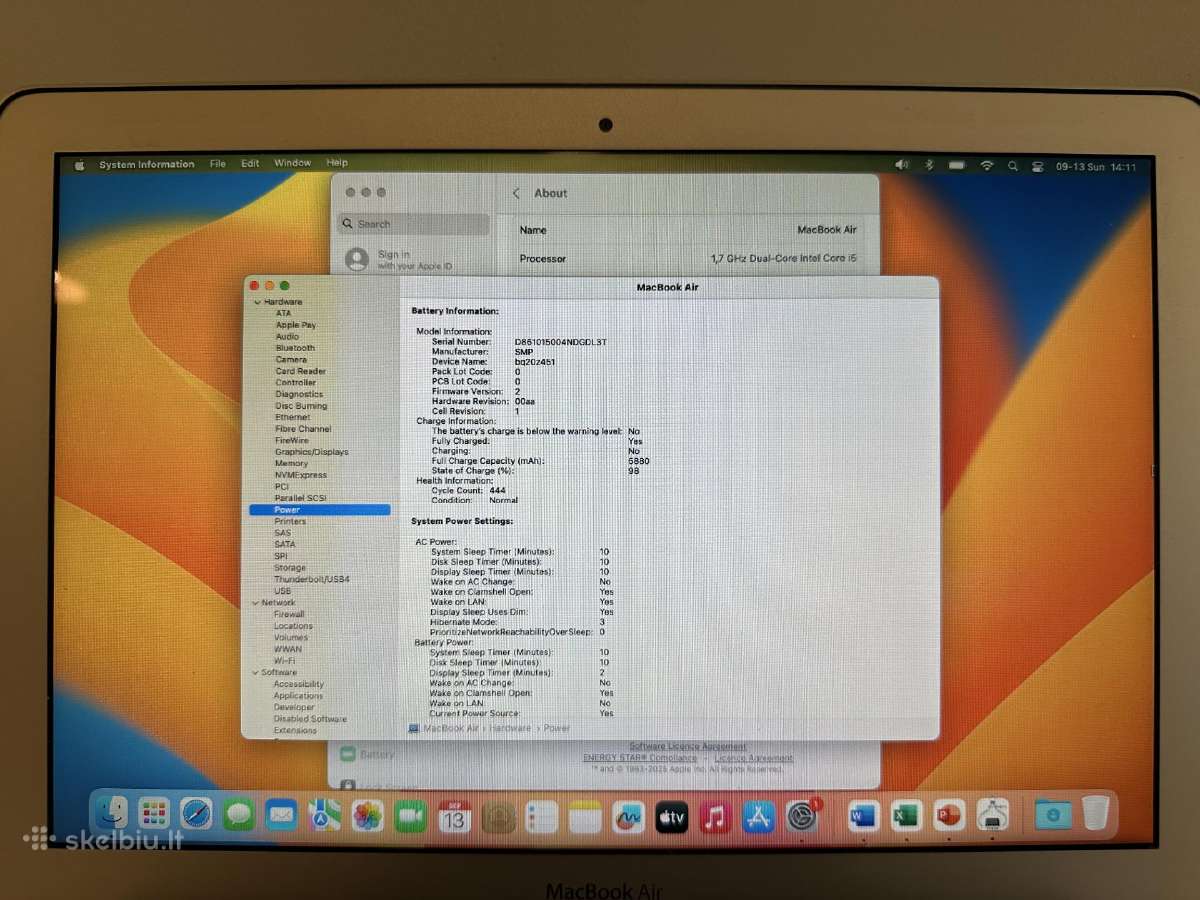Open App Store in dock
The image size is (1200, 900).
(x=759, y=818)
